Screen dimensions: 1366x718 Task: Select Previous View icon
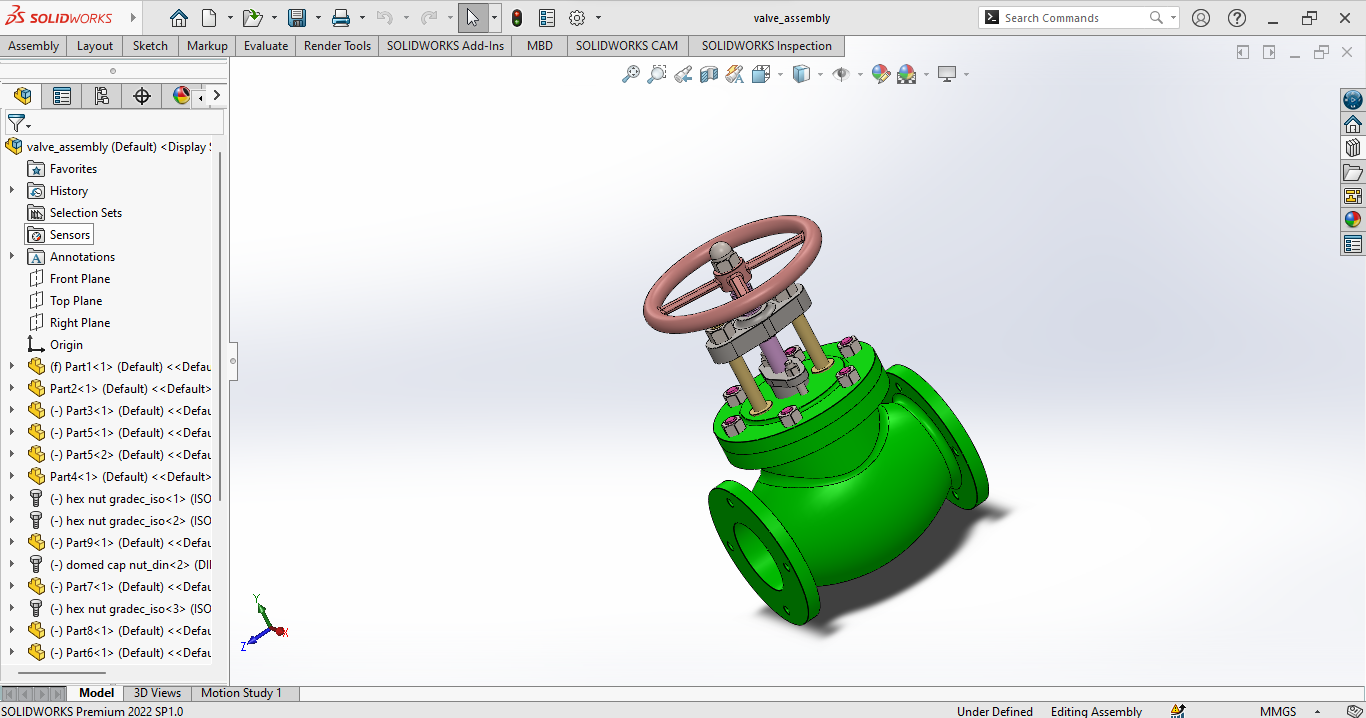pyautogui.click(x=683, y=74)
